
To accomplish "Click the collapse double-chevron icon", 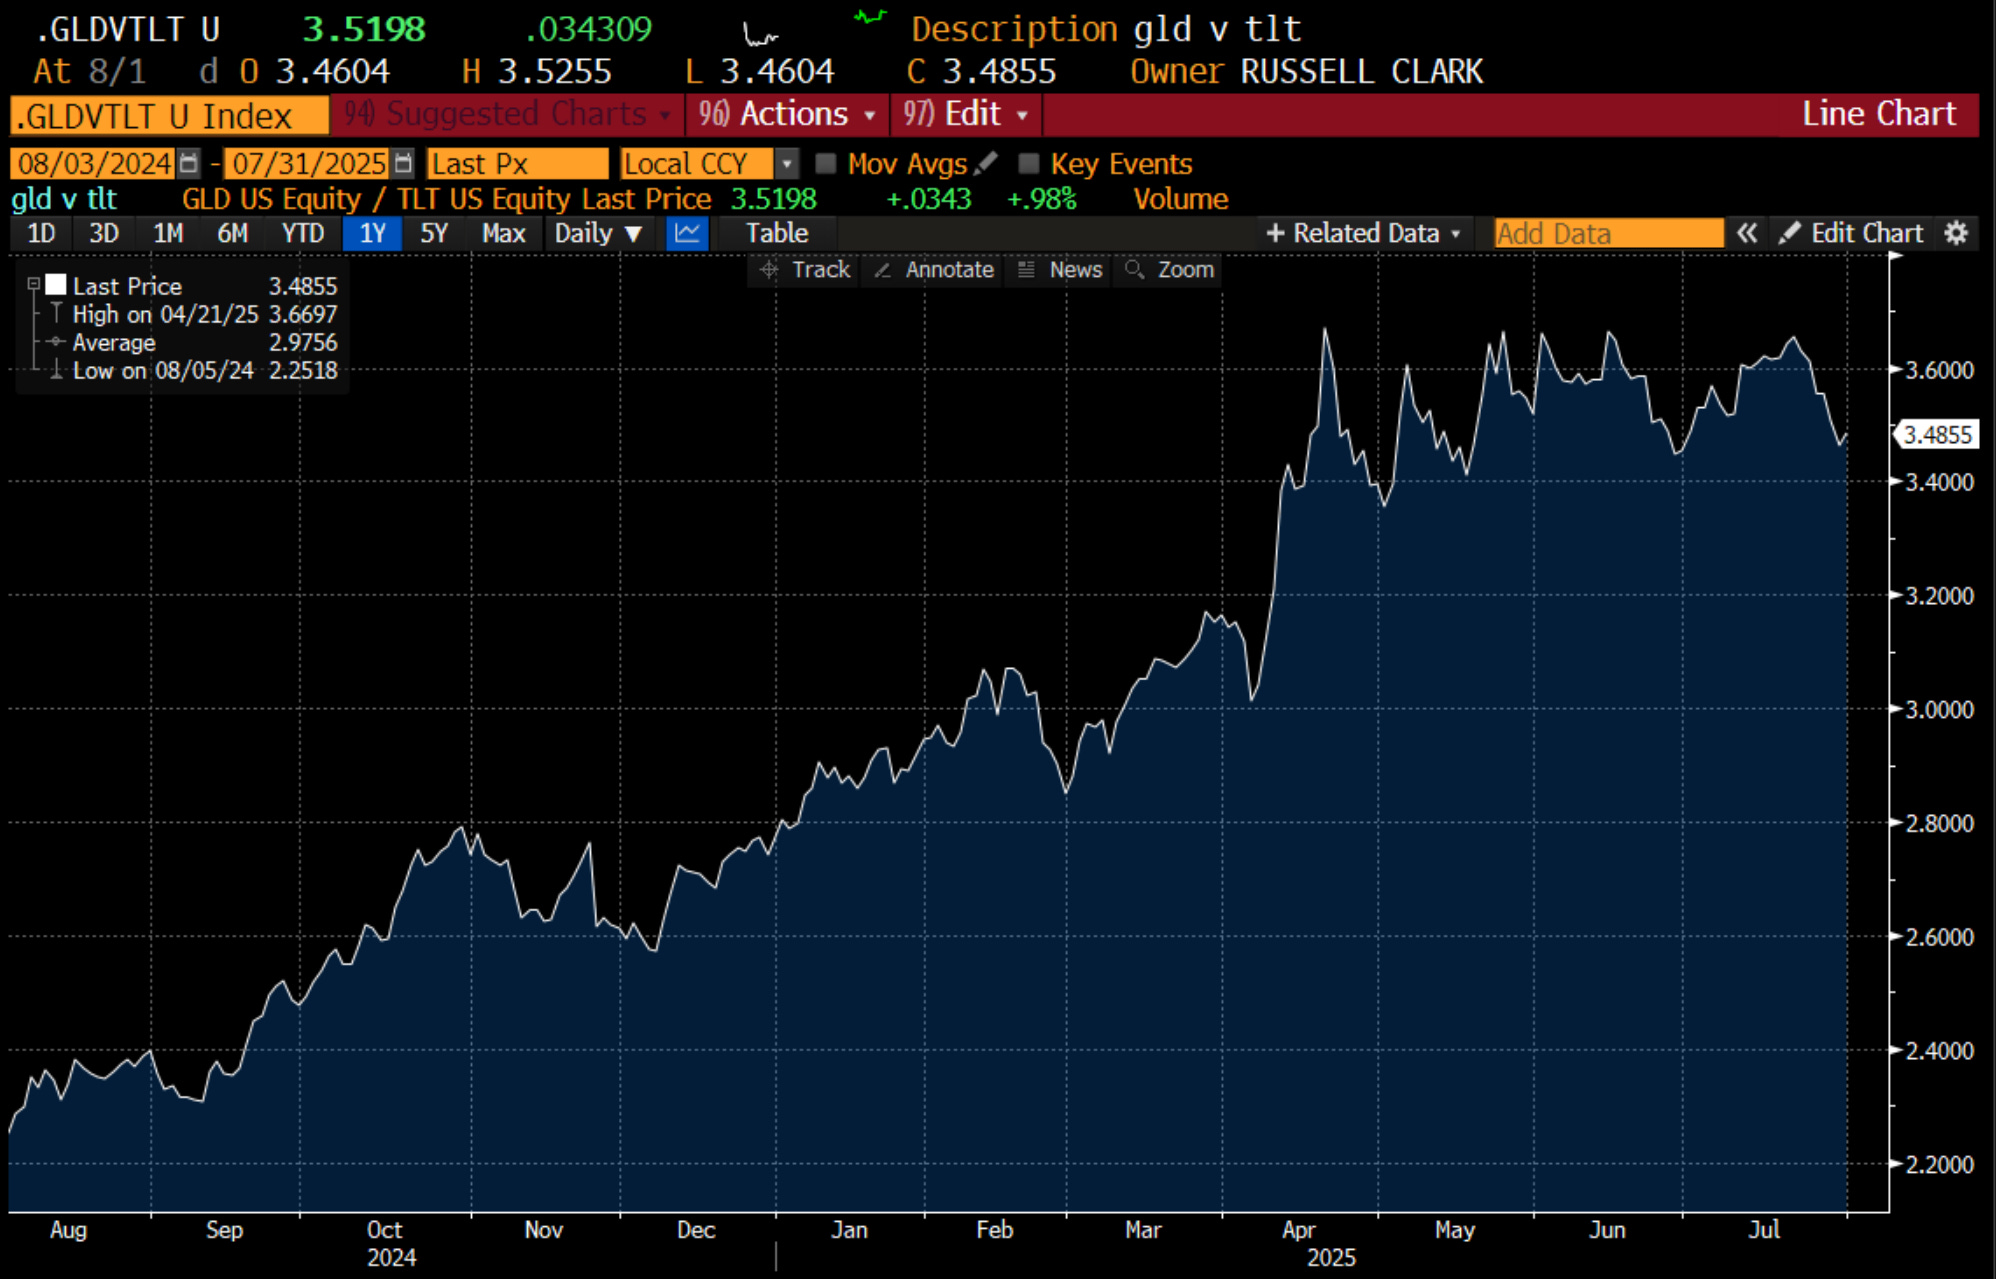I will point(1746,233).
